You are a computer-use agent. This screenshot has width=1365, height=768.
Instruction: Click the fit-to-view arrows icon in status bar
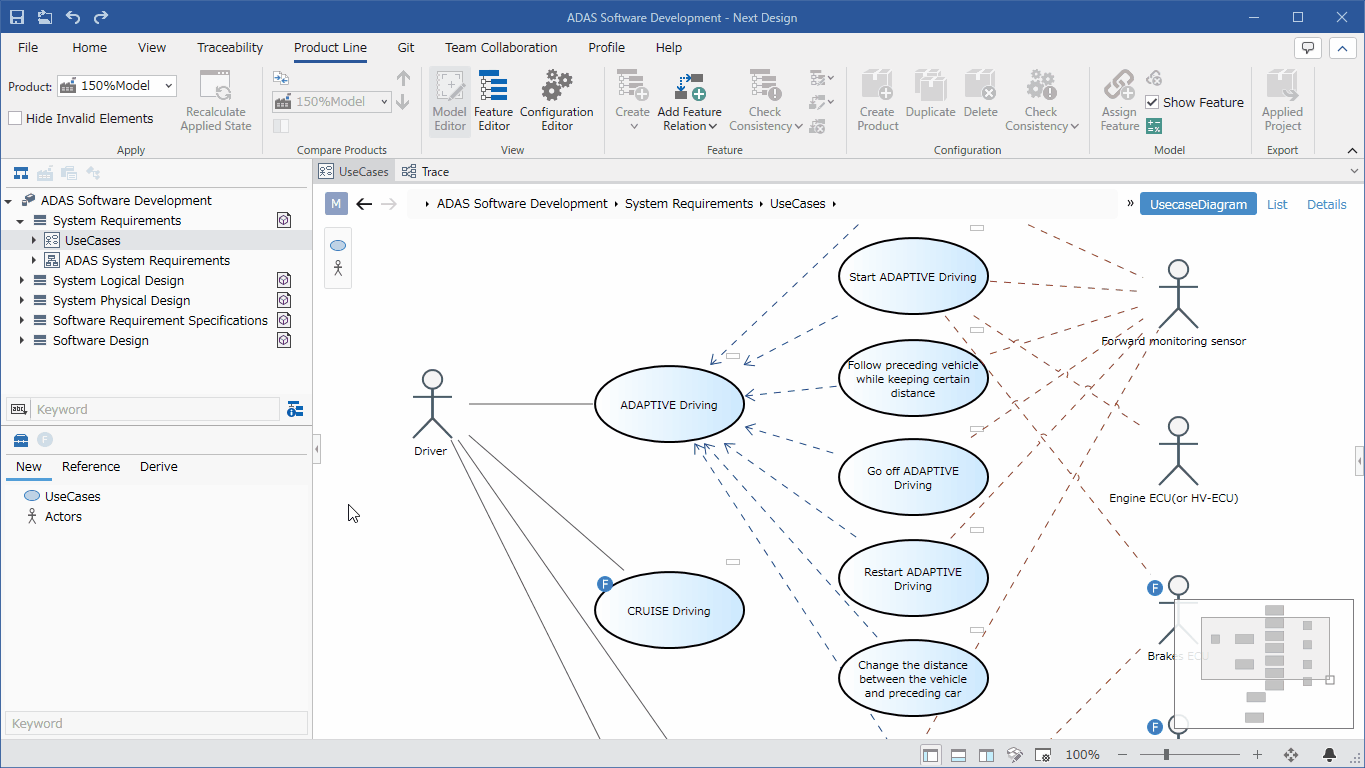coord(1291,755)
